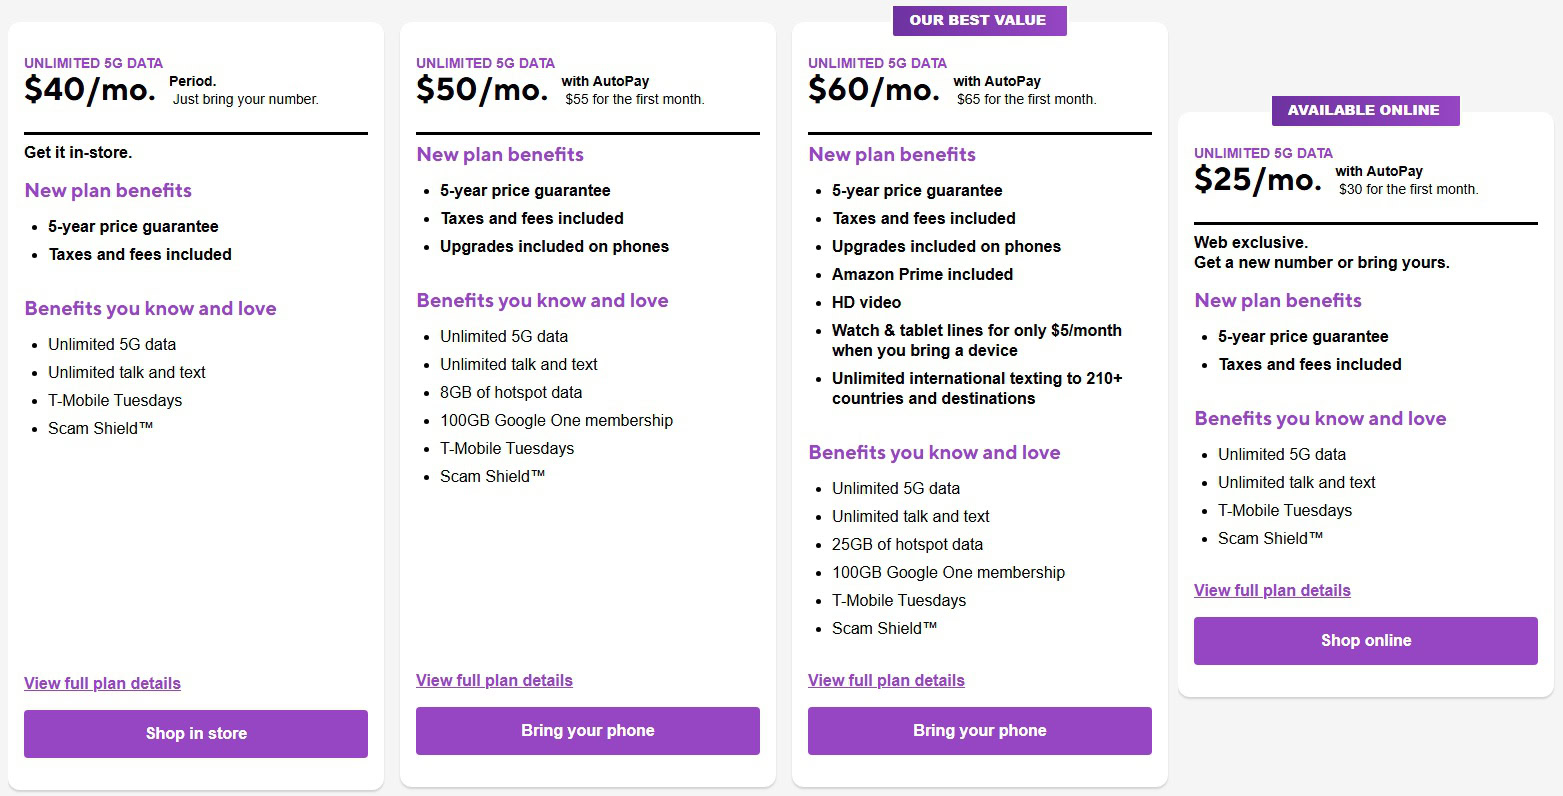
Task: Click the Web exclusive text
Action: tap(1251, 242)
